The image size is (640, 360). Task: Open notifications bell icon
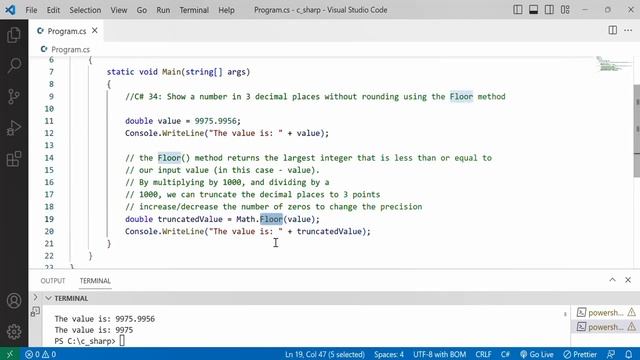[629, 354]
